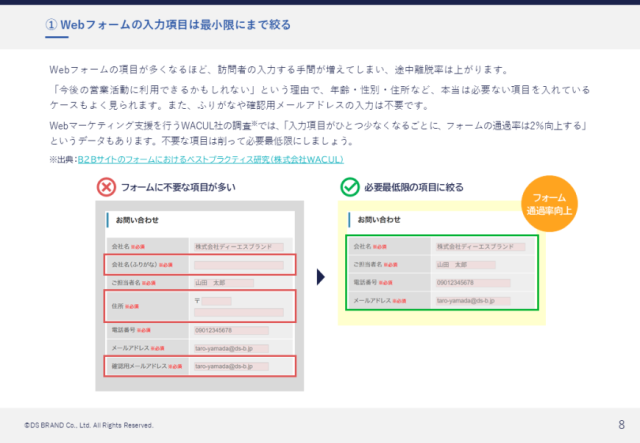Click the red X icon beside フォームに不要な項目が多い
Image resolution: width=640 pixels, height=443 pixels.
[106, 187]
